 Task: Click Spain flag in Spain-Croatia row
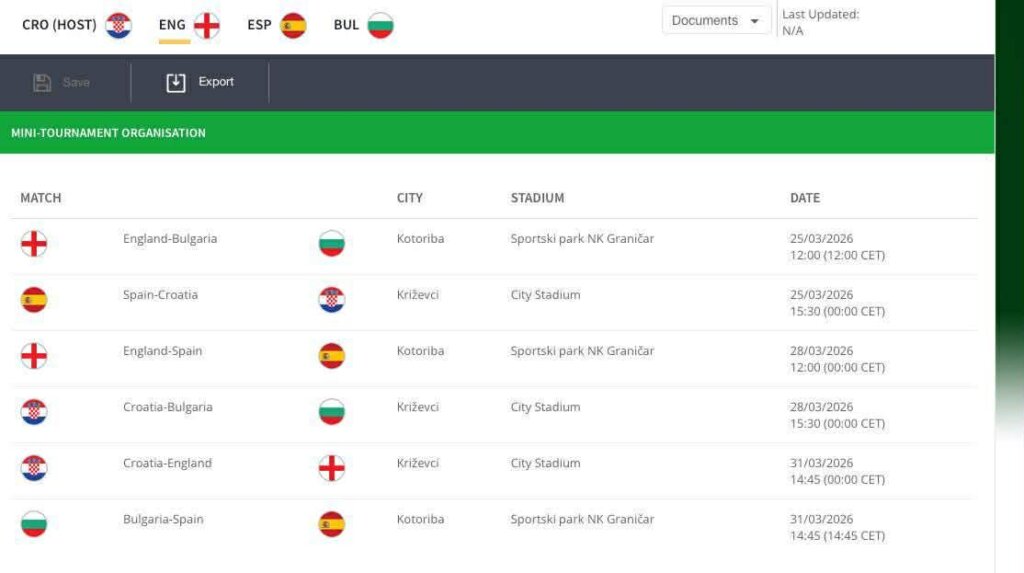(x=34, y=299)
